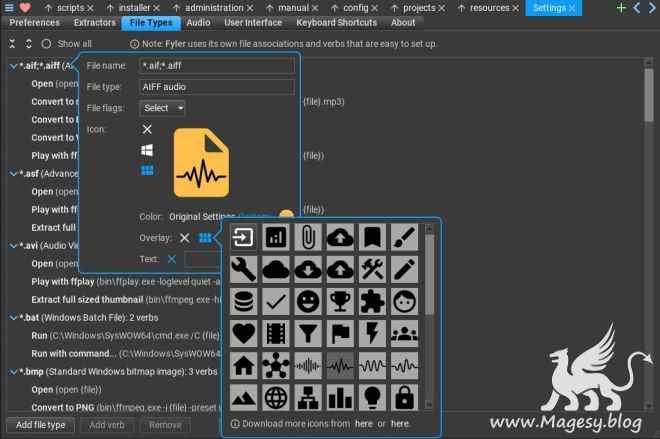Toggle the Overlay grid picker button
660x439 pixels.
(x=205, y=238)
